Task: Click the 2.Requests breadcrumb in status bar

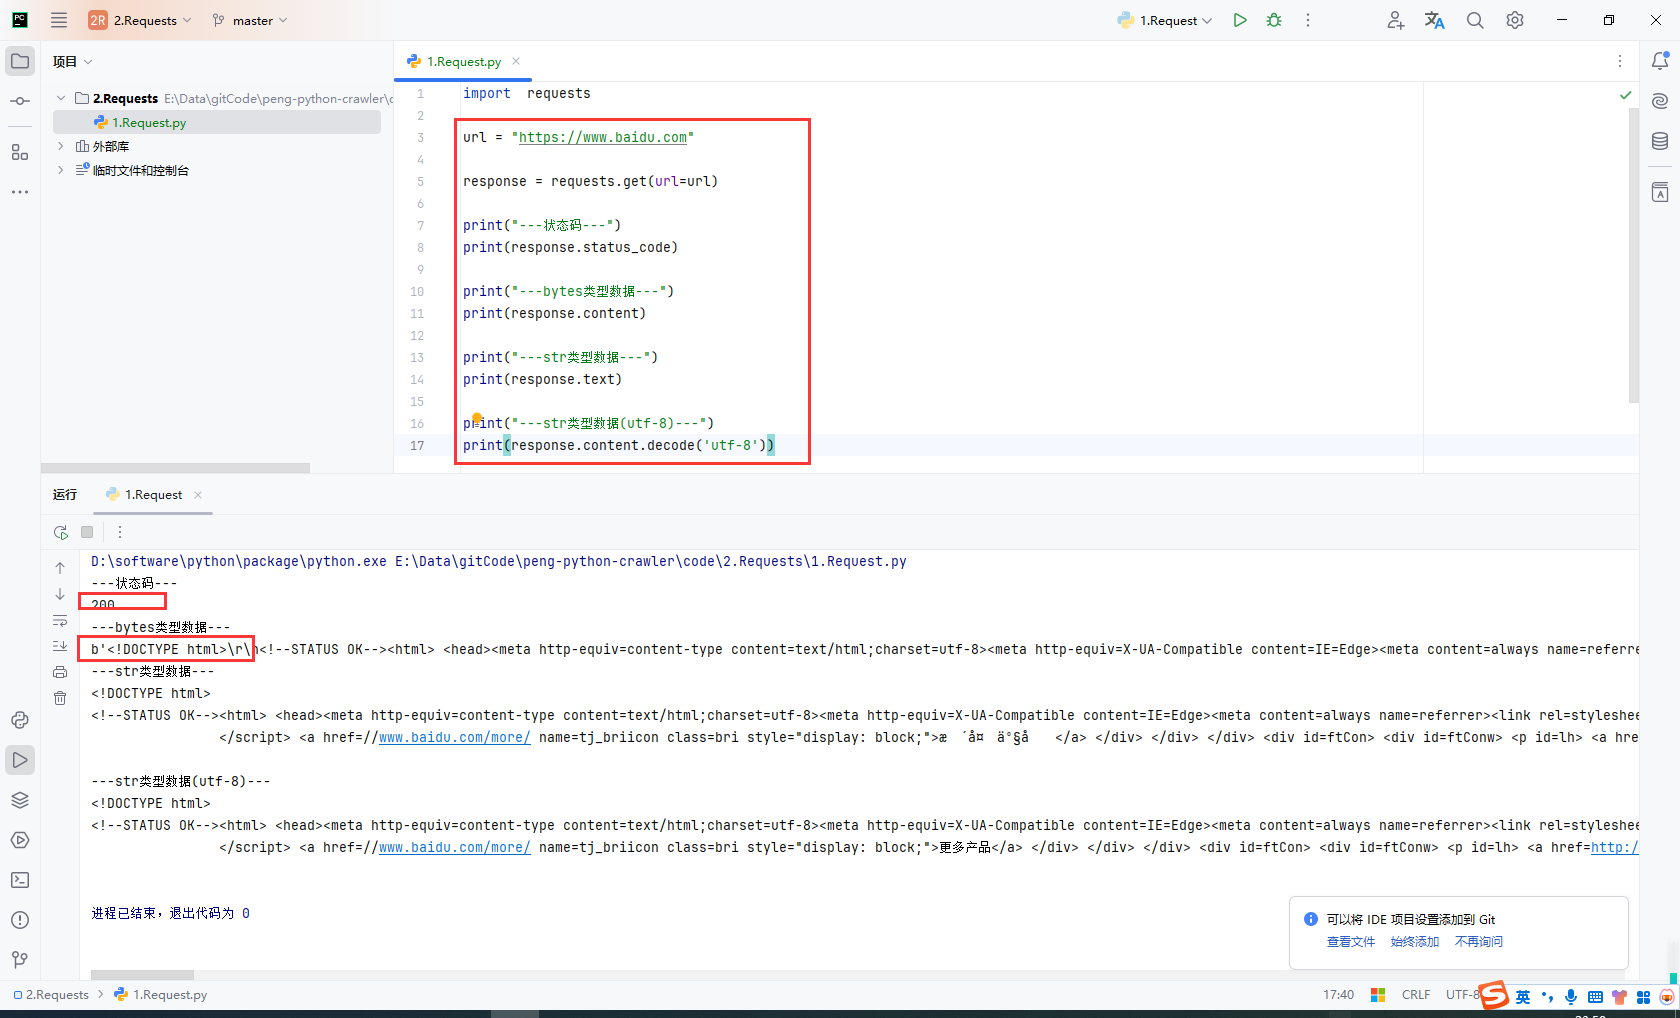Action: coord(51,995)
